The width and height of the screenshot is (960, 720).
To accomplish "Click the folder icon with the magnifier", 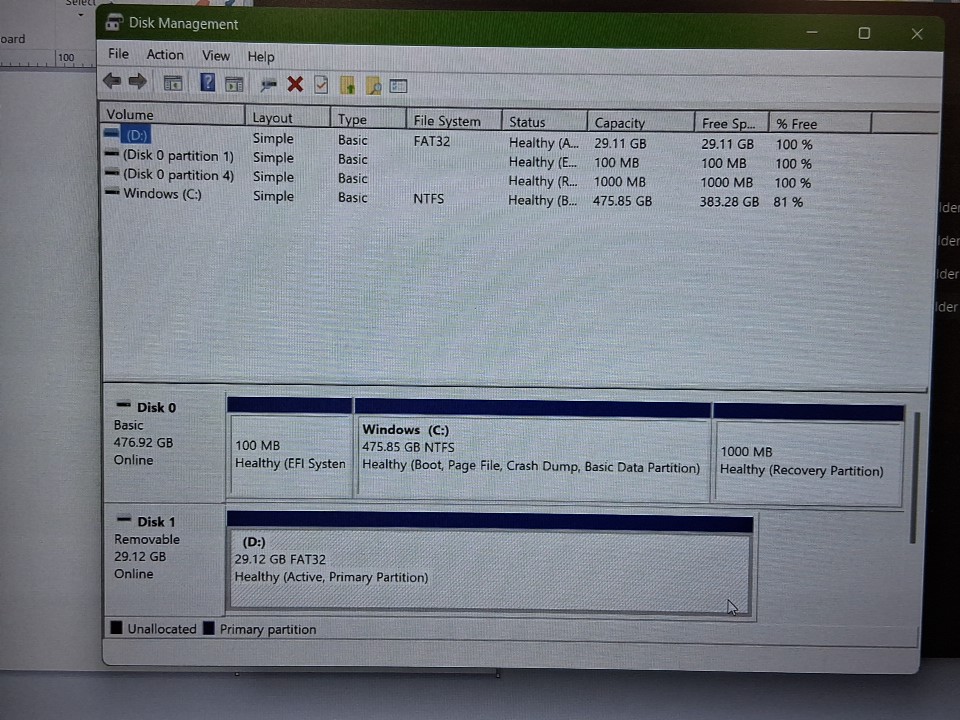I will click(x=373, y=86).
